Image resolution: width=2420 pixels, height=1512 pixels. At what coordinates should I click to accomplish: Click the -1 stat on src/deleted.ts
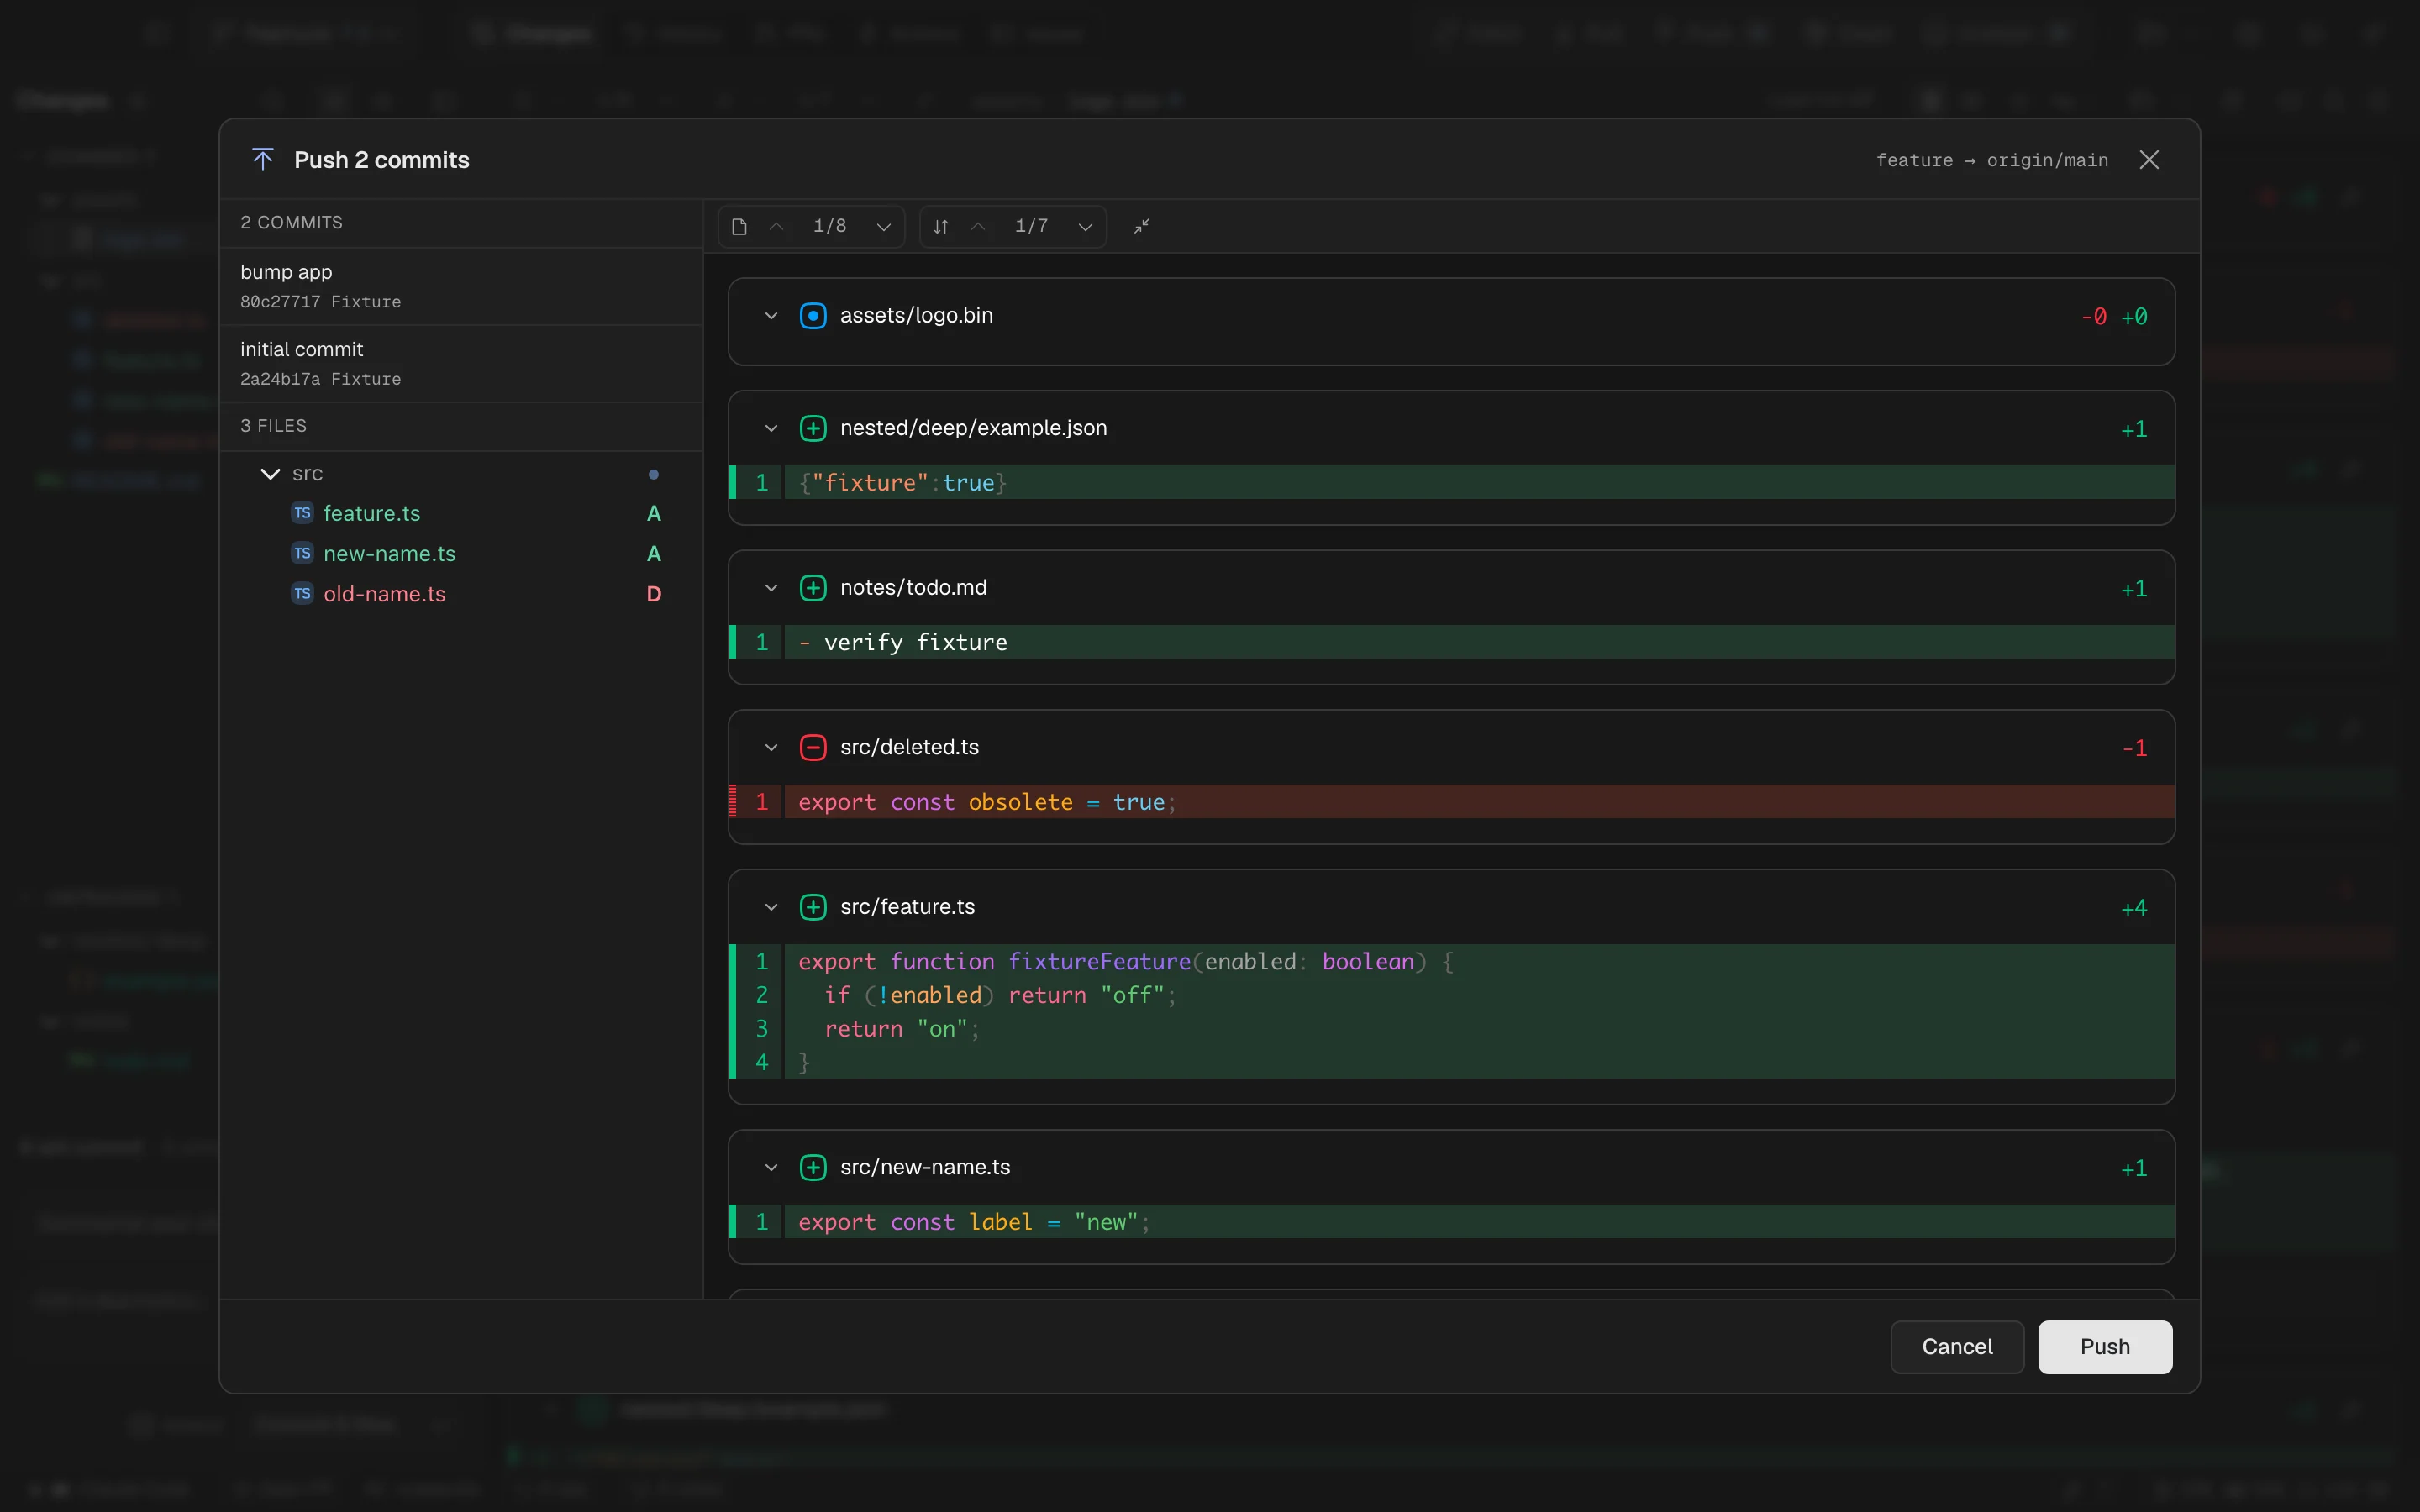(2134, 749)
